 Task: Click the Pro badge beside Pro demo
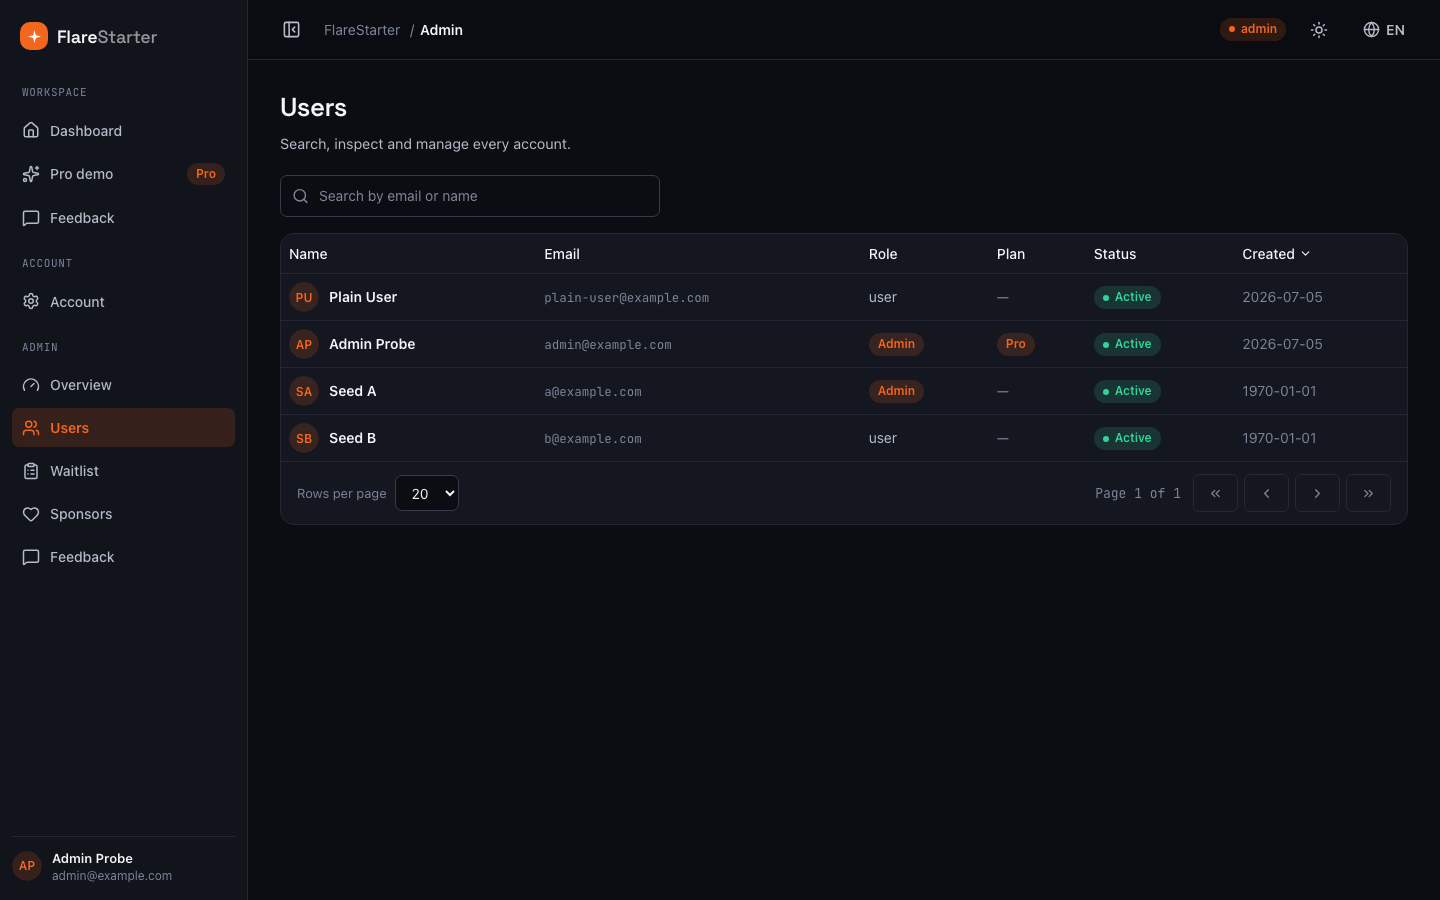[x=206, y=174]
